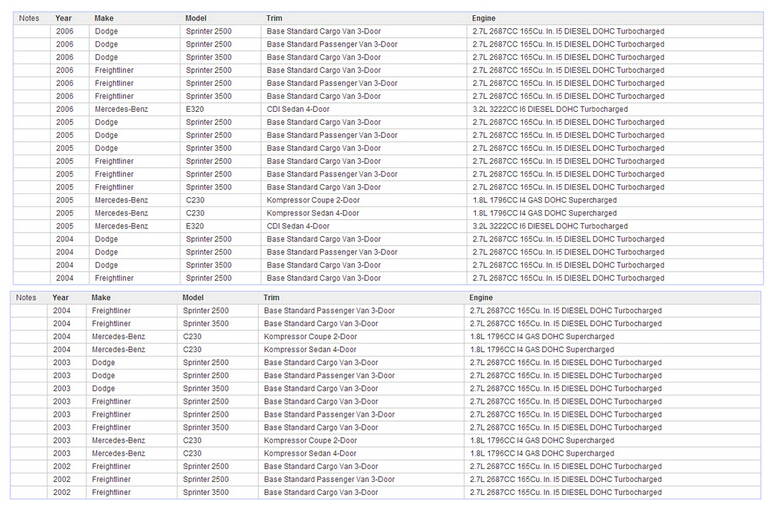774x509 pixels.
Task: Select 'Mercedes-Benz' in the 2006 row
Action: (x=121, y=109)
